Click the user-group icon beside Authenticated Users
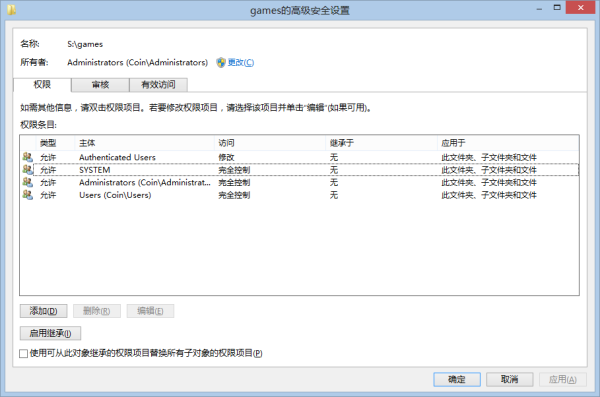 pos(28,157)
